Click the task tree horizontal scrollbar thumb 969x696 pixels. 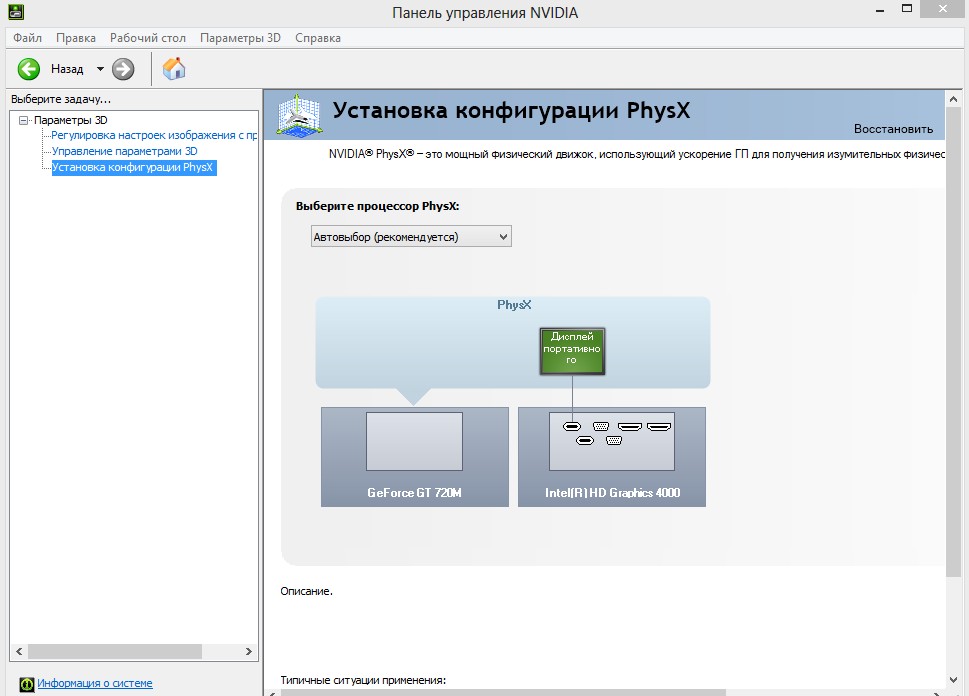(115, 651)
